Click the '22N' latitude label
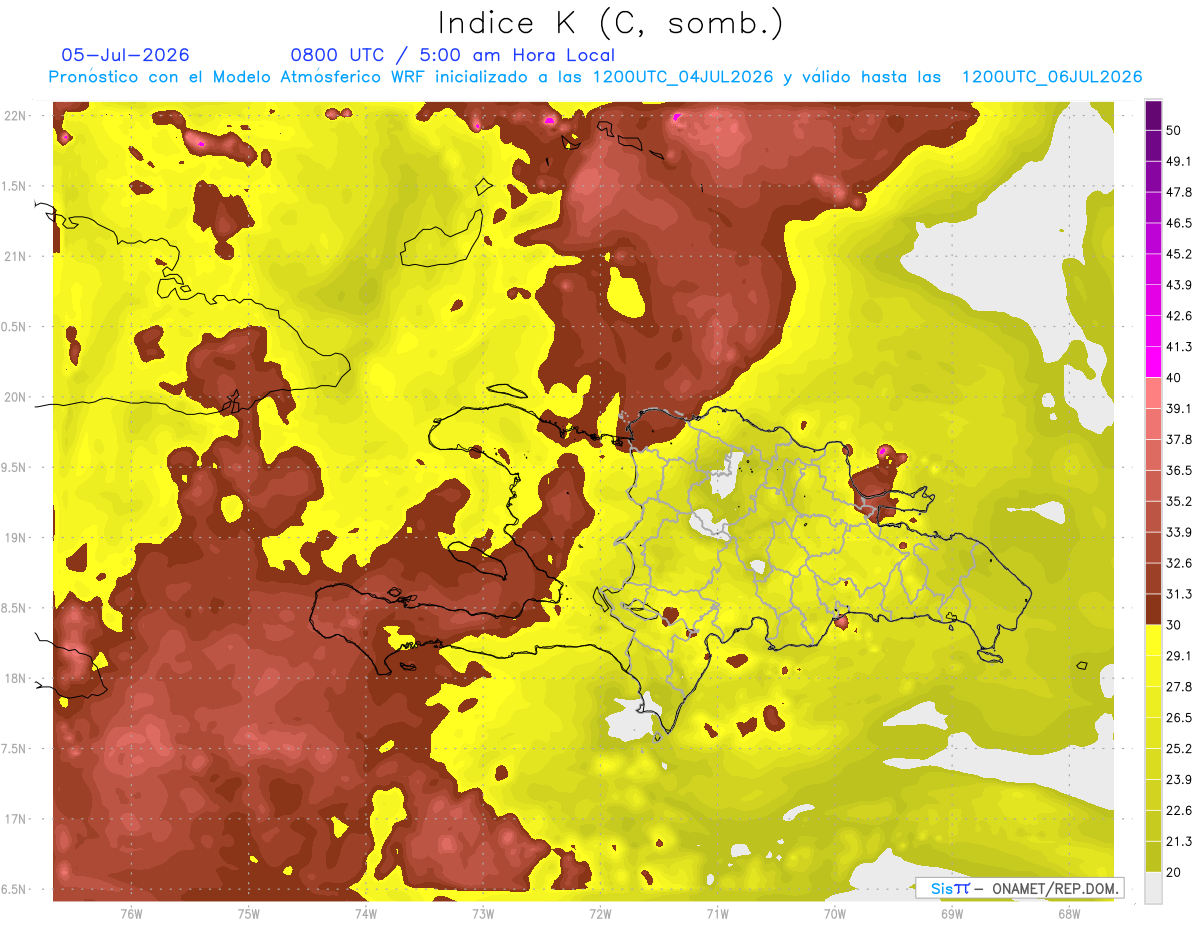Screen dimensions: 1200x927 [x=16, y=115]
